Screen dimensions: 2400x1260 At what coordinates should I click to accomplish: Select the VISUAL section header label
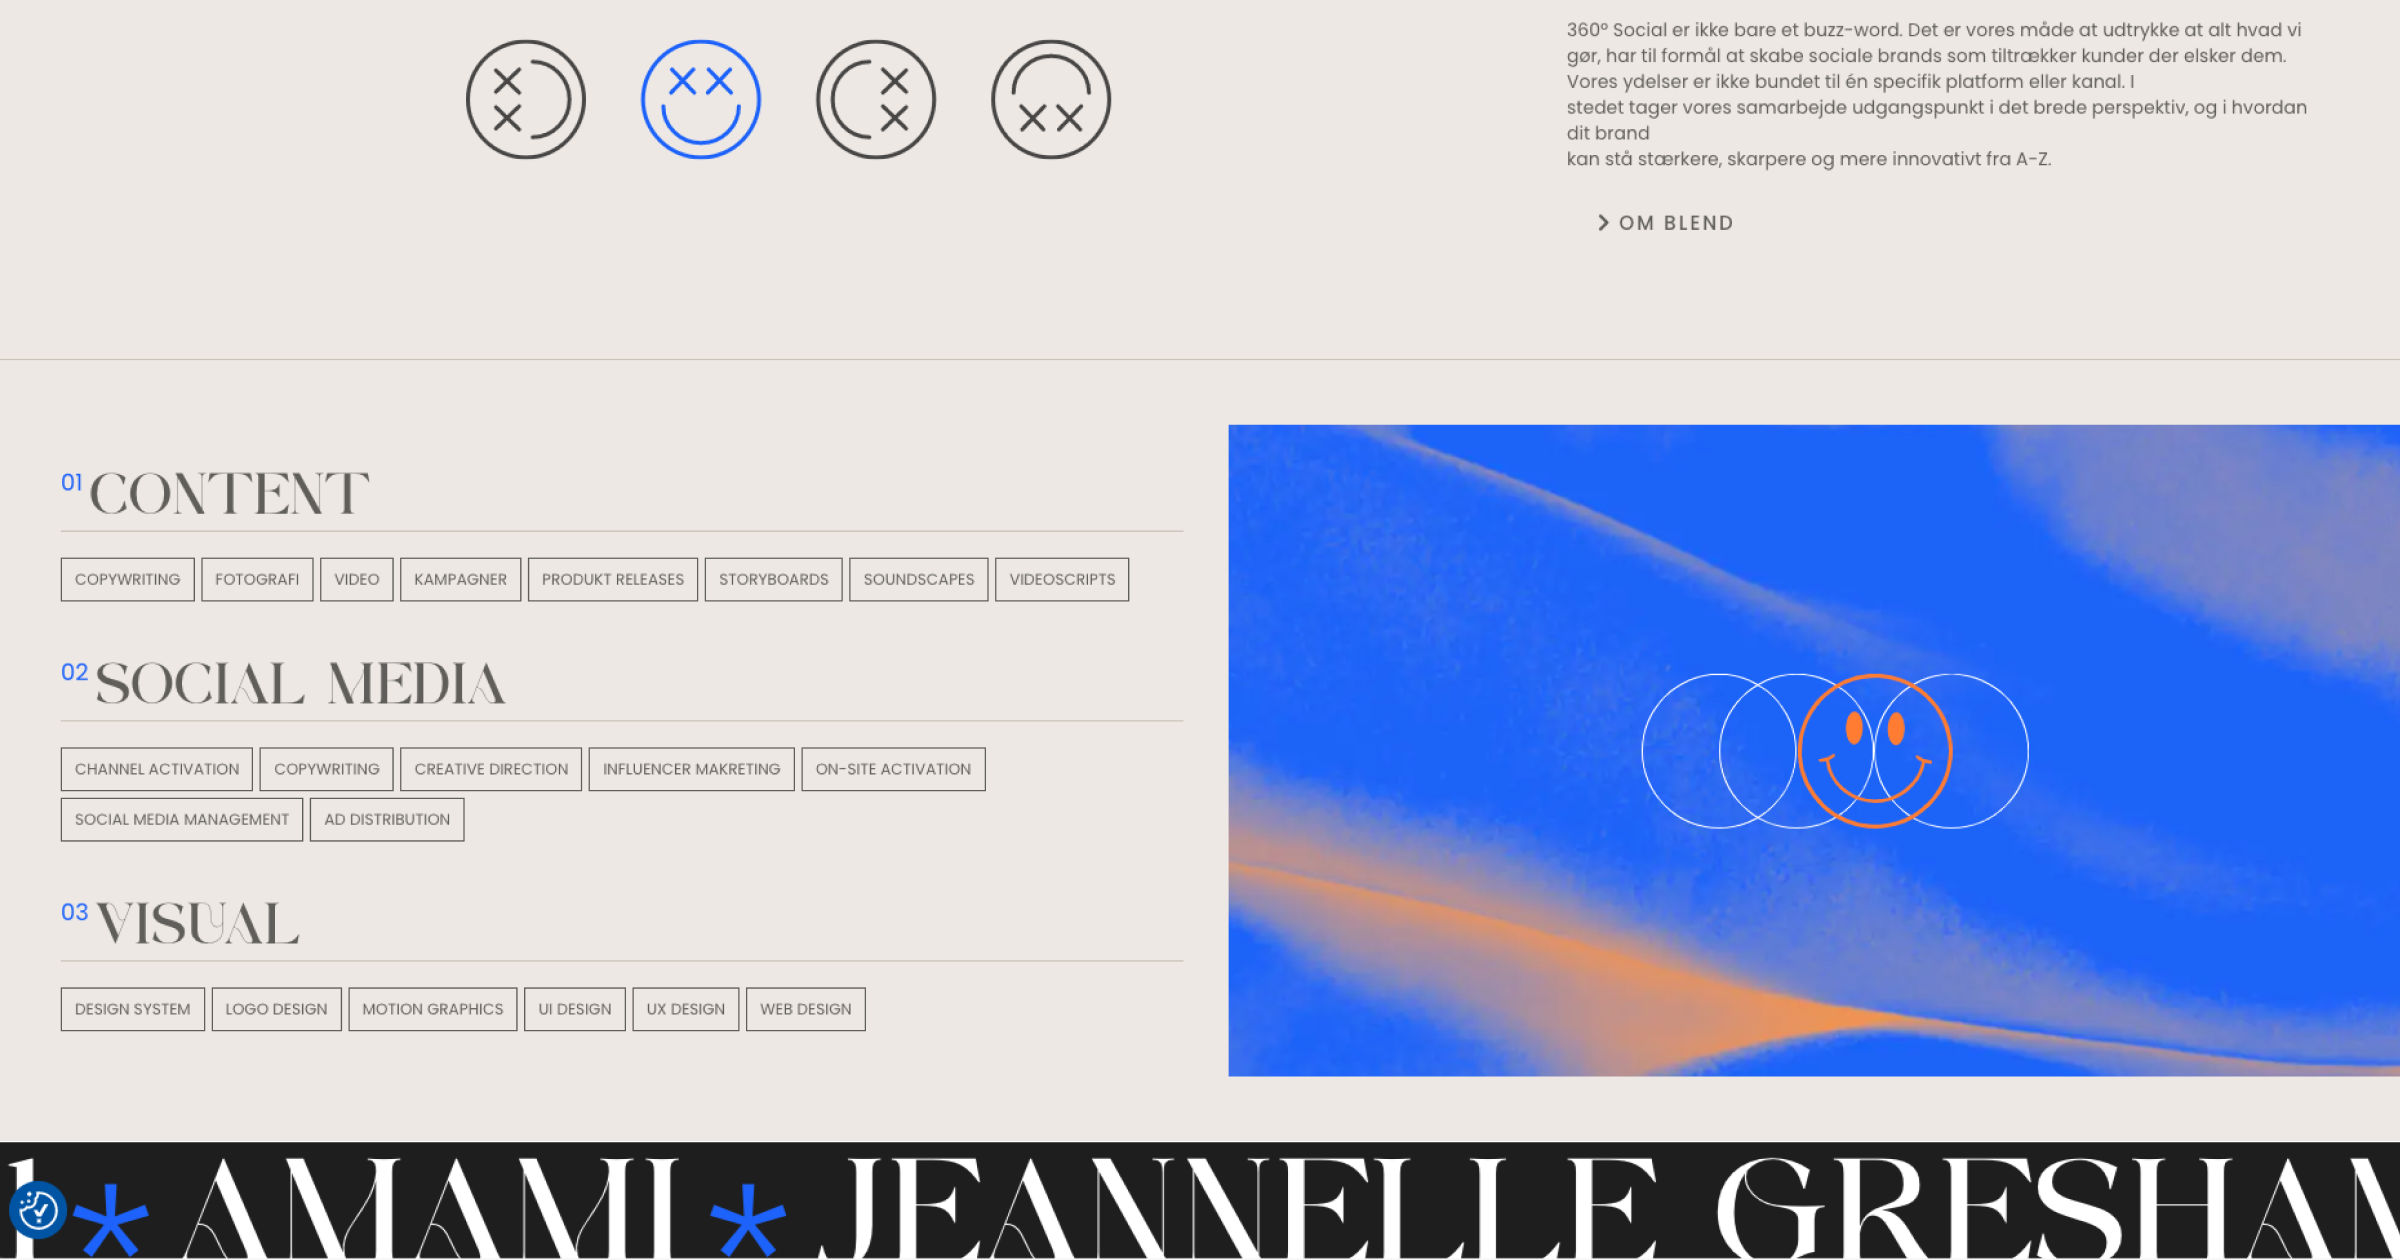tap(192, 925)
